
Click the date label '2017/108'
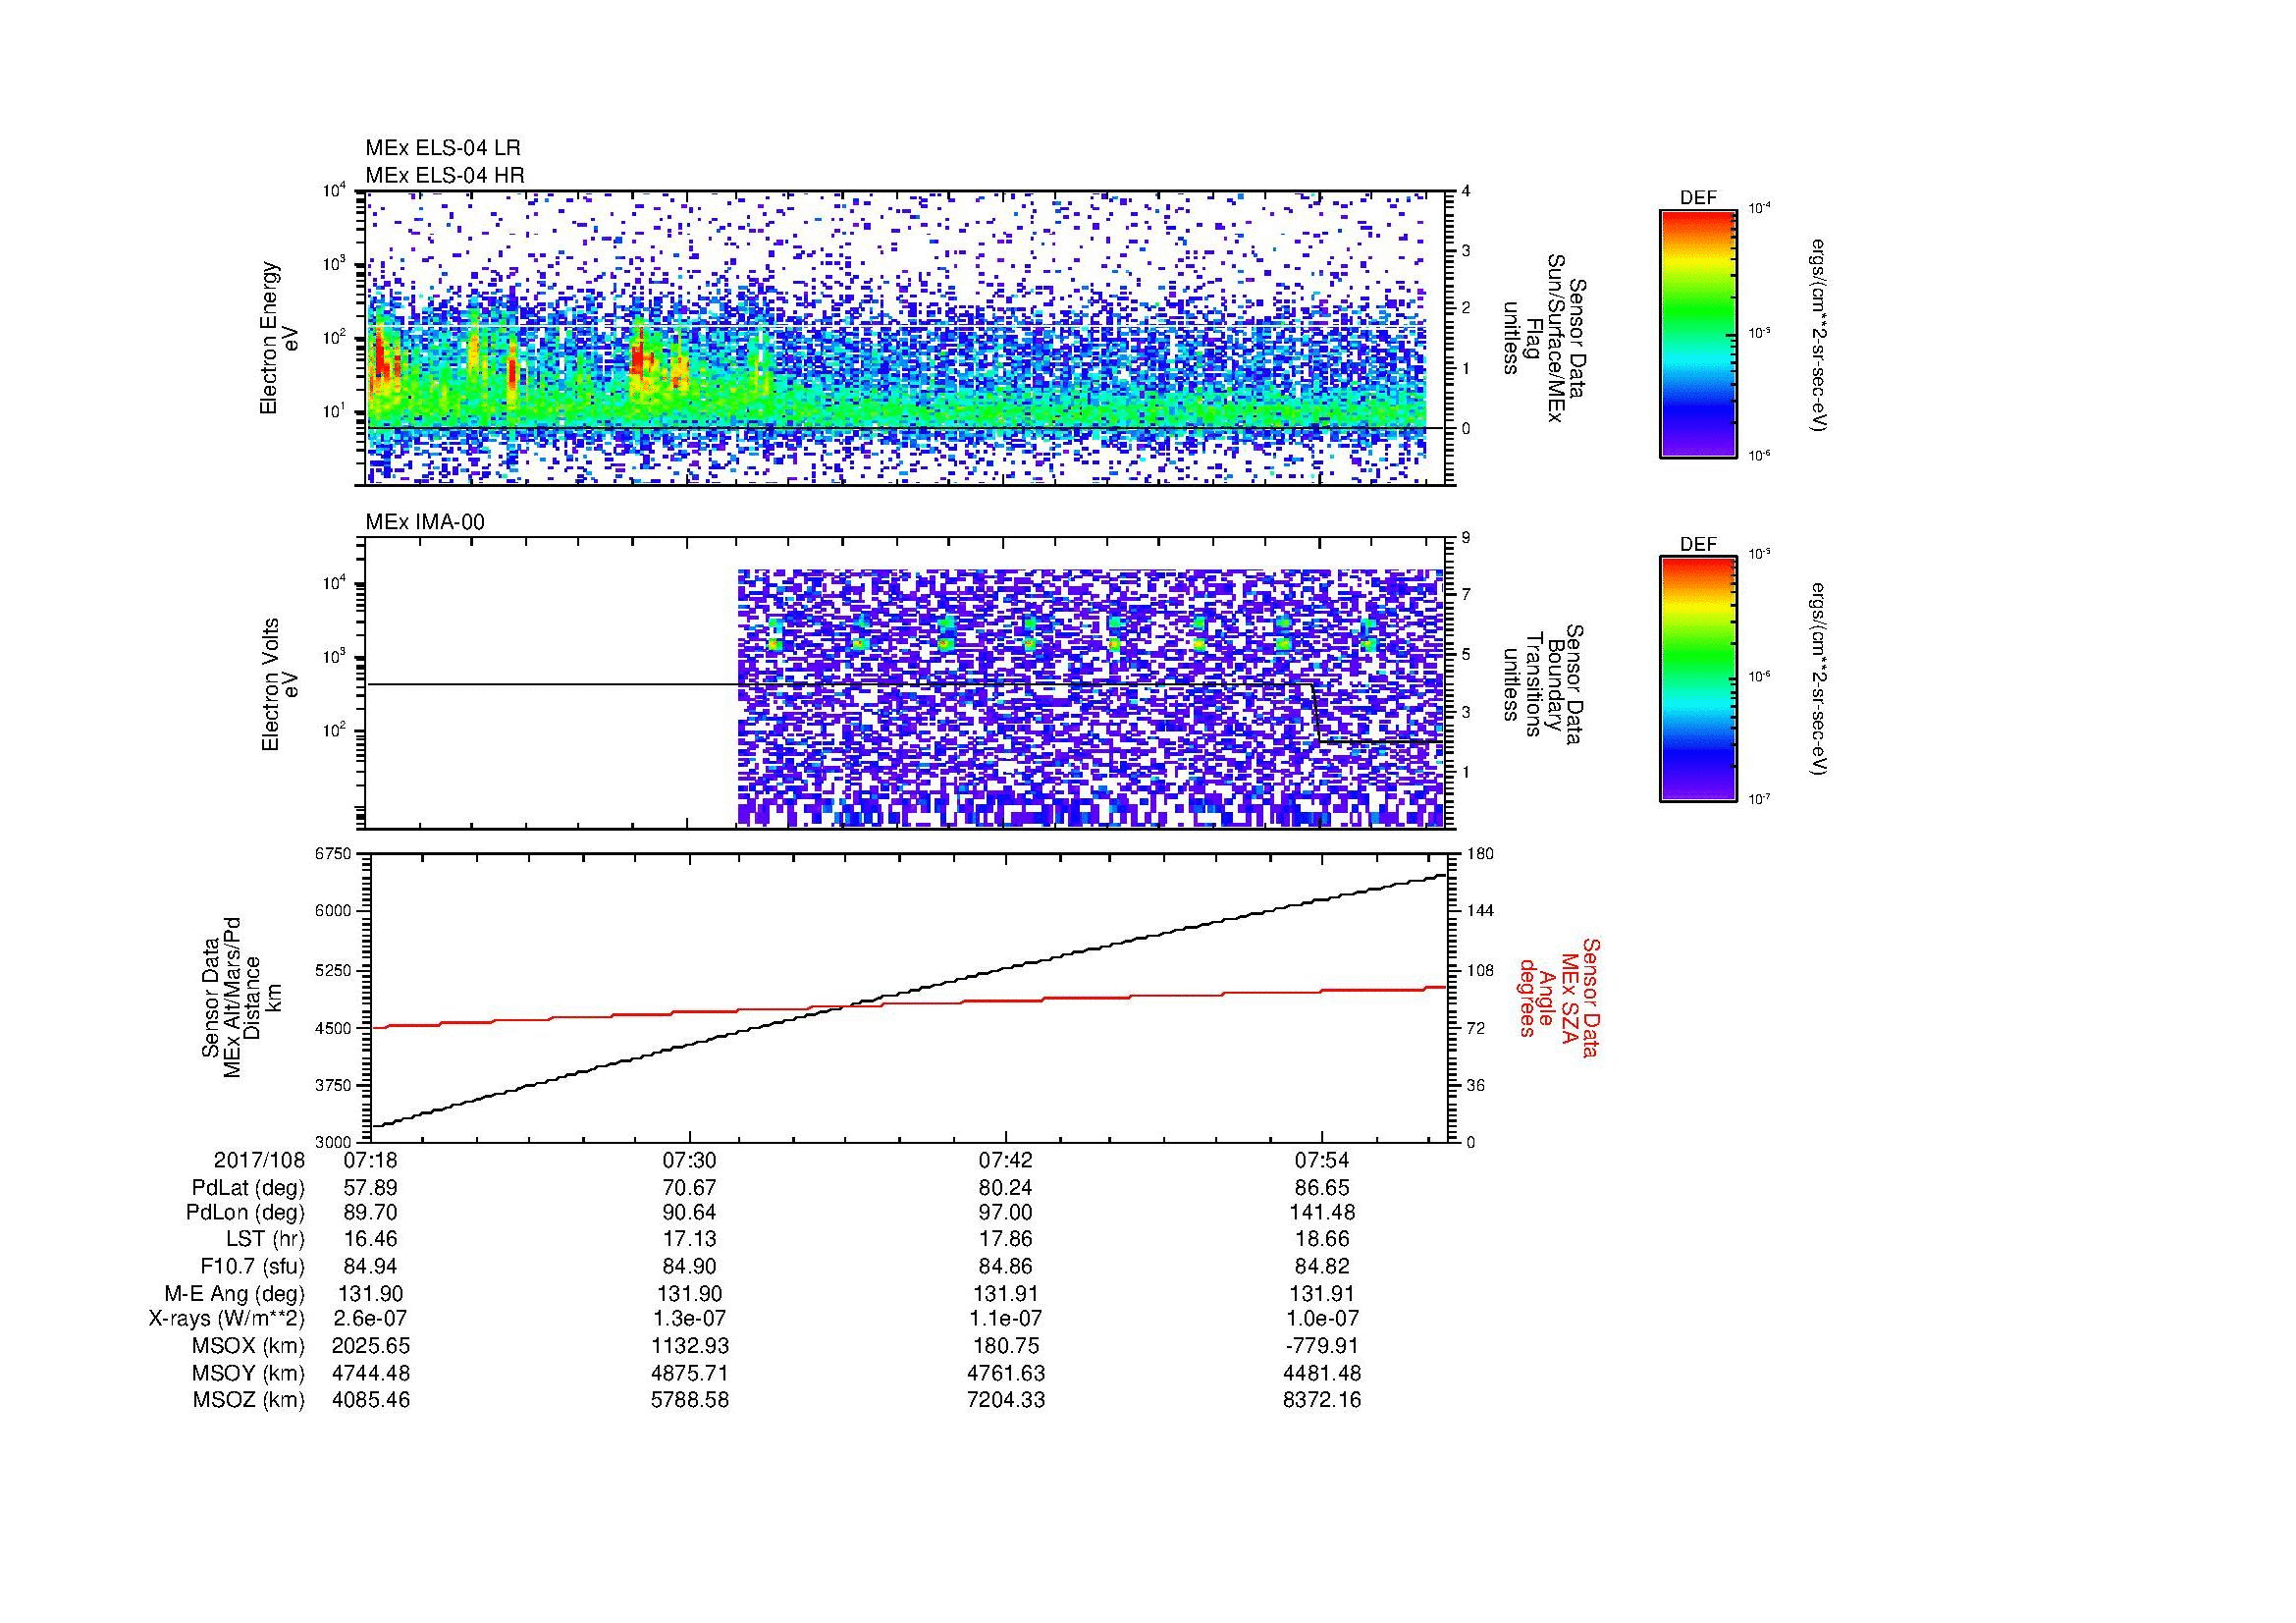tap(259, 1160)
